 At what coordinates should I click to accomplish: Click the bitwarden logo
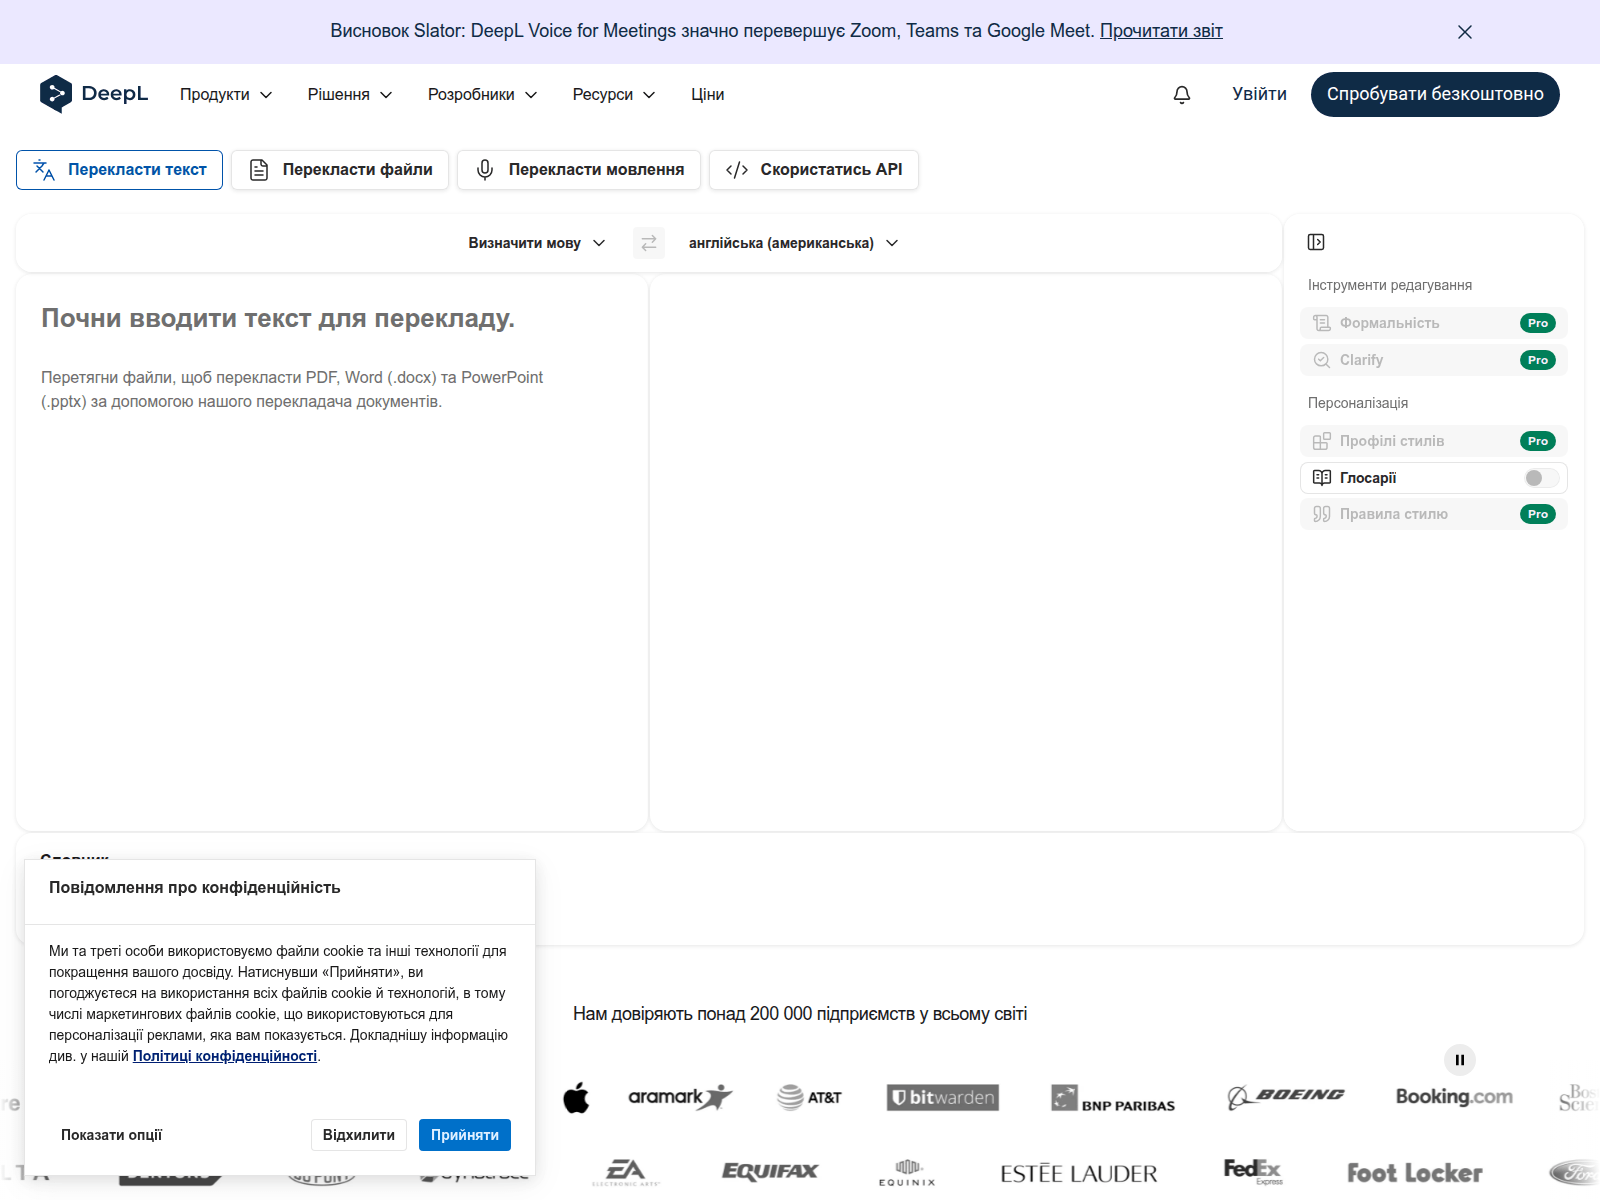click(x=943, y=1097)
